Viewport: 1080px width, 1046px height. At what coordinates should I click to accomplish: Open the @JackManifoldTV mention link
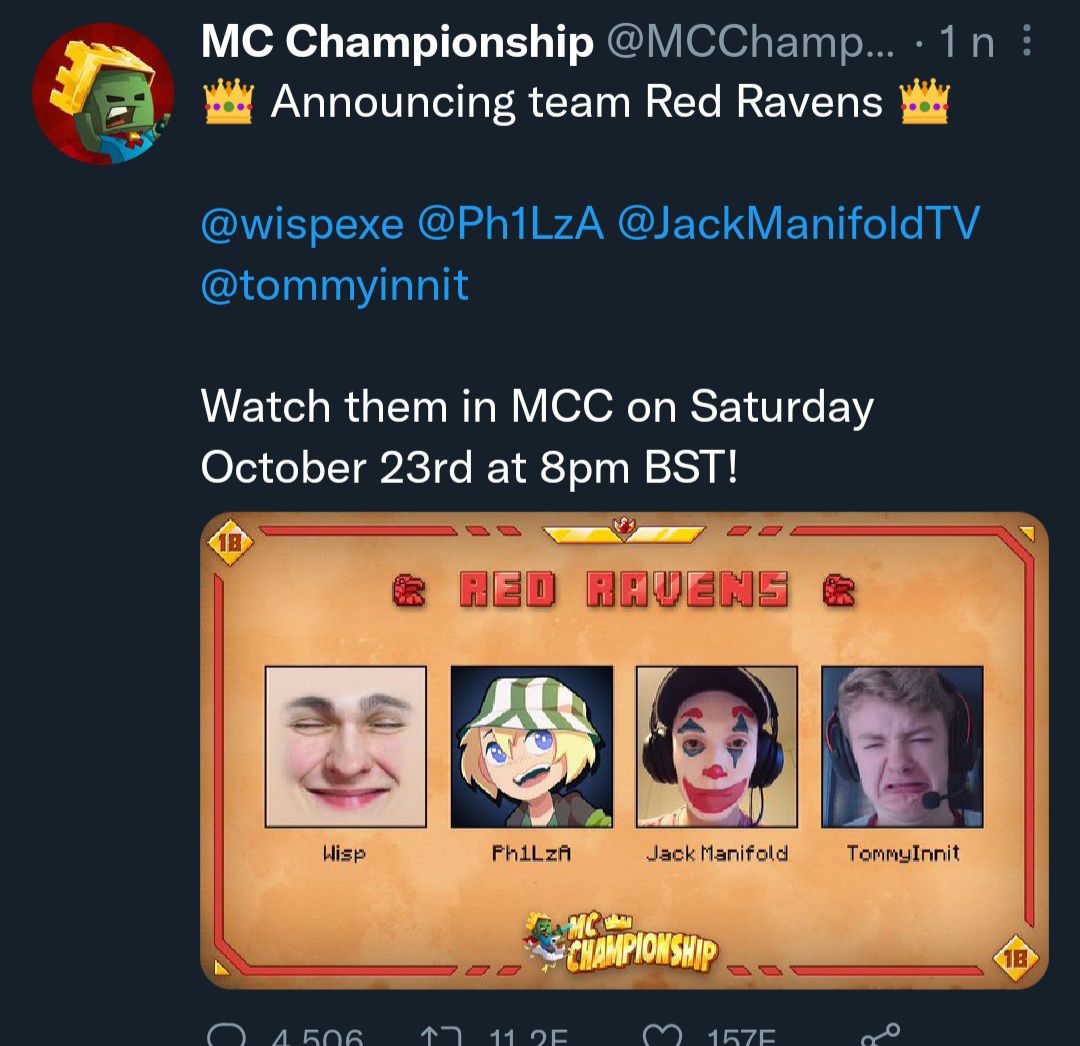coord(798,224)
